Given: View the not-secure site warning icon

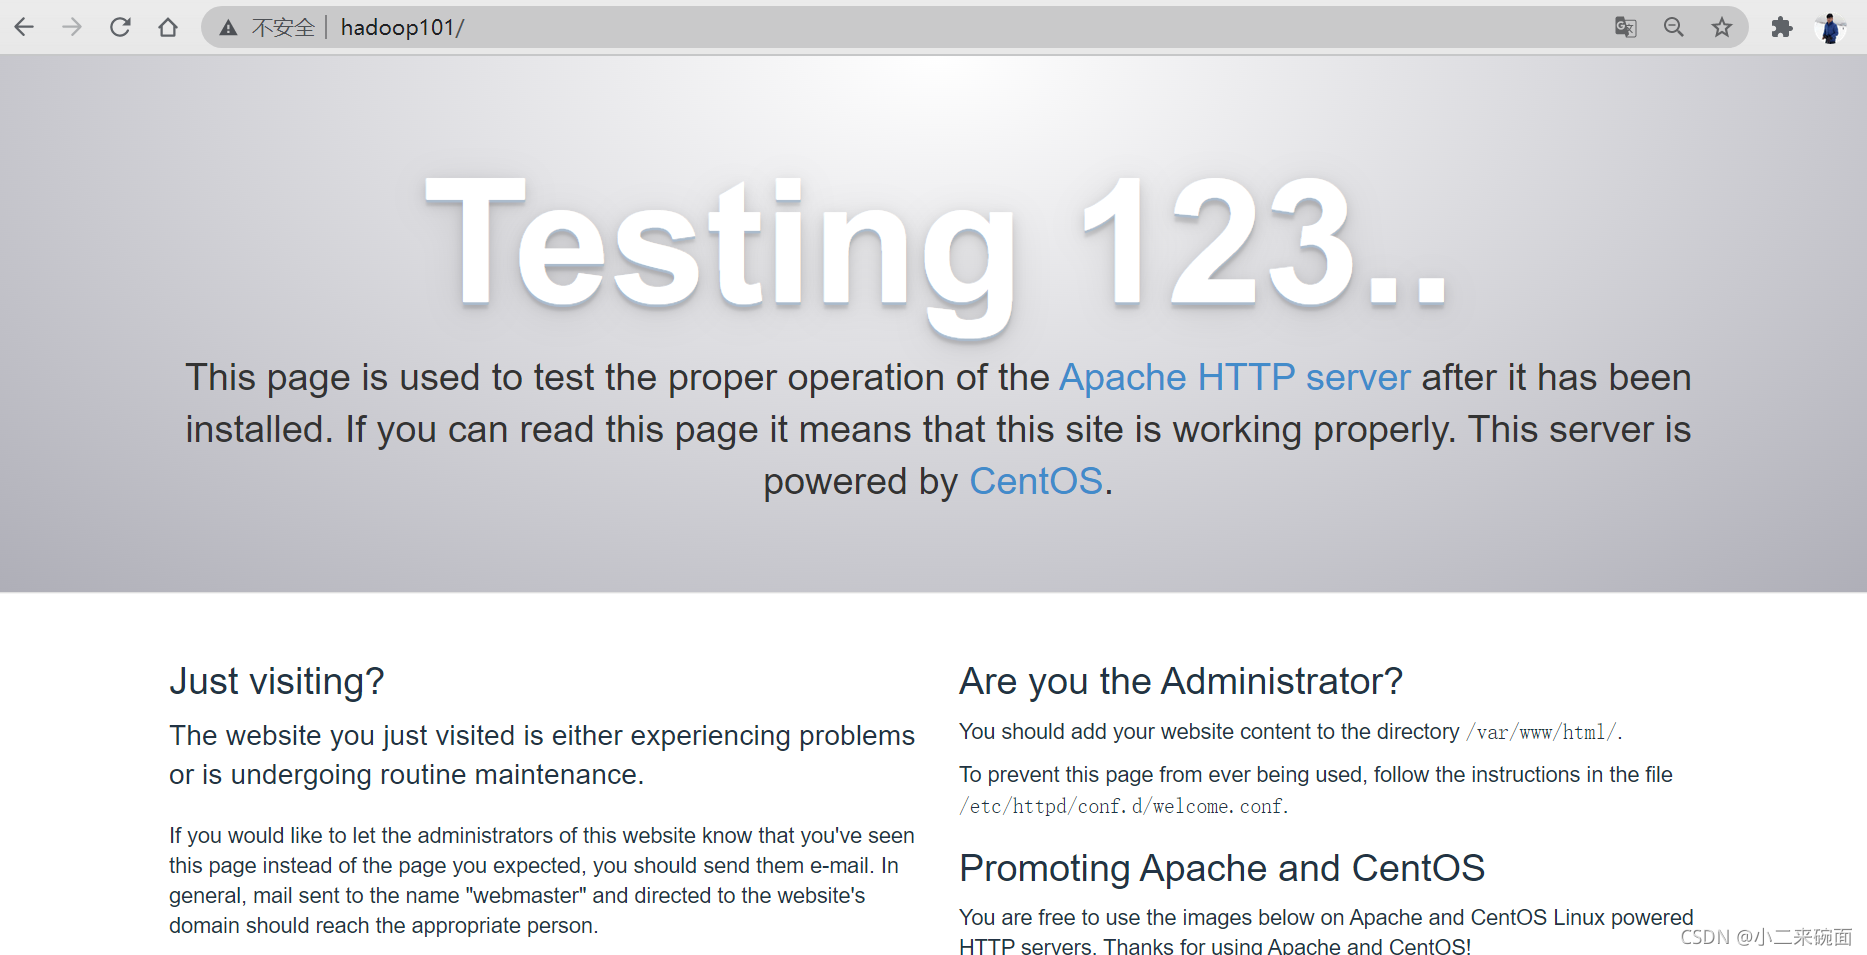Looking at the screenshot, I should pos(229,28).
